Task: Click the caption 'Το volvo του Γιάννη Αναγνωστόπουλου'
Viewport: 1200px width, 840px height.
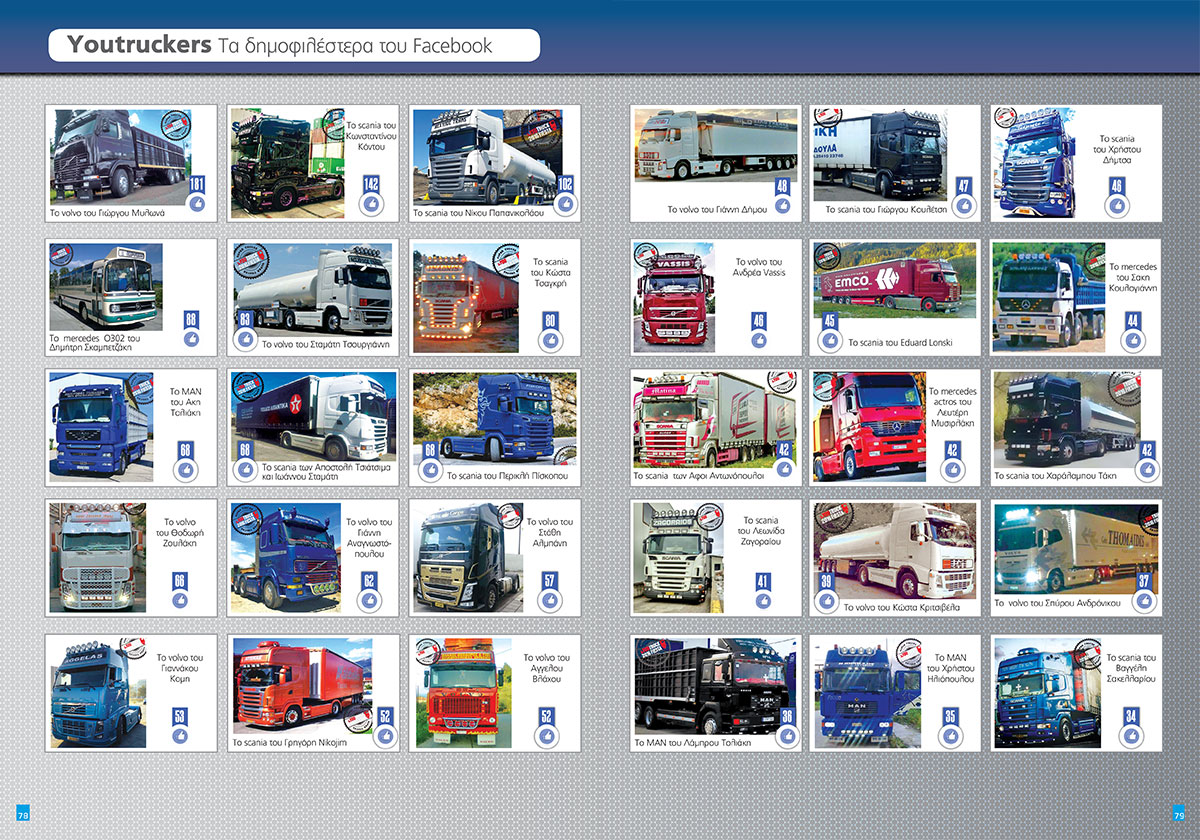Action: [x=368, y=539]
